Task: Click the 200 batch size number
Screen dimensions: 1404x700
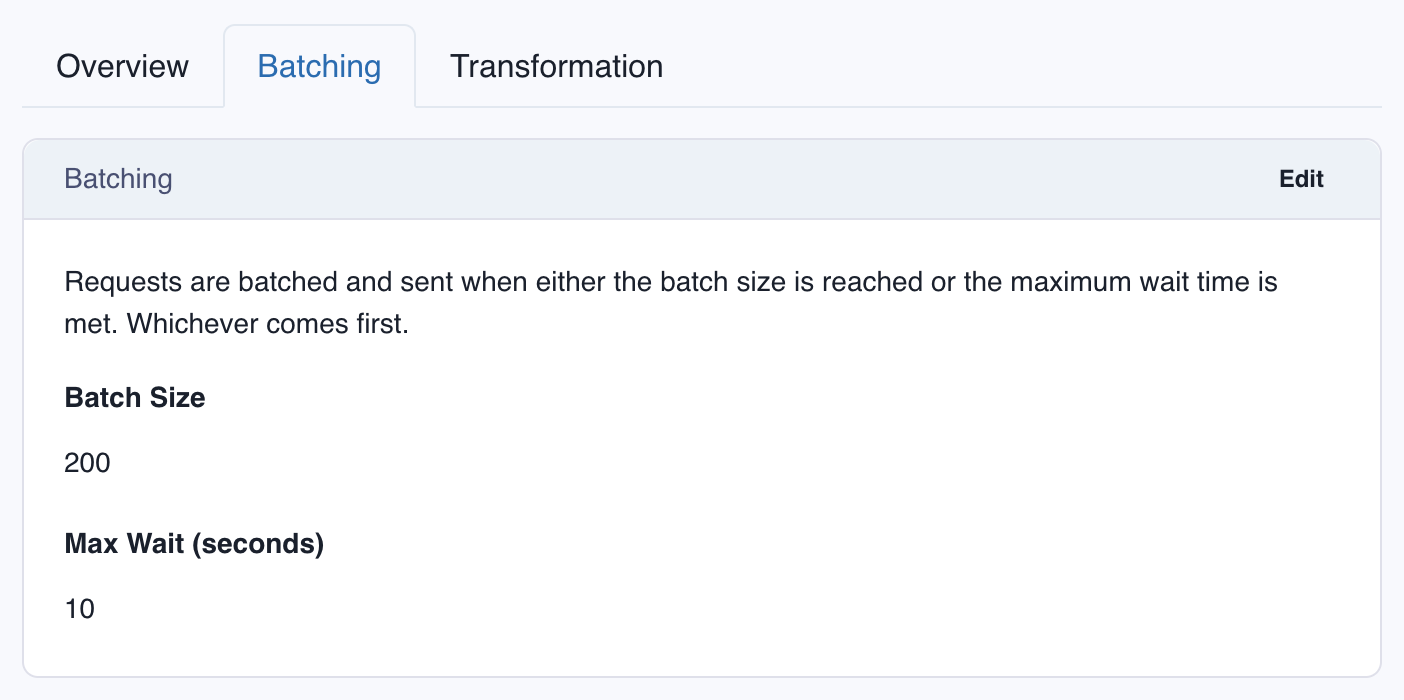Action: tap(86, 463)
